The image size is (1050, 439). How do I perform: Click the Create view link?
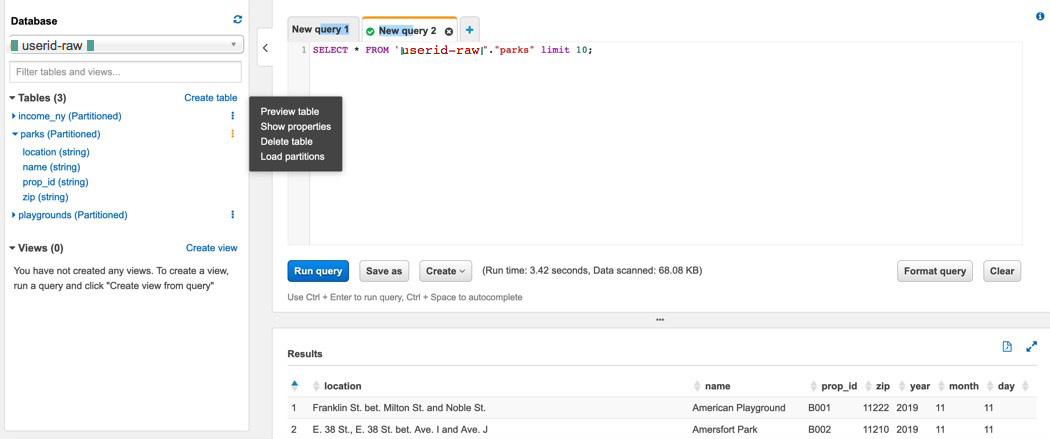212,248
